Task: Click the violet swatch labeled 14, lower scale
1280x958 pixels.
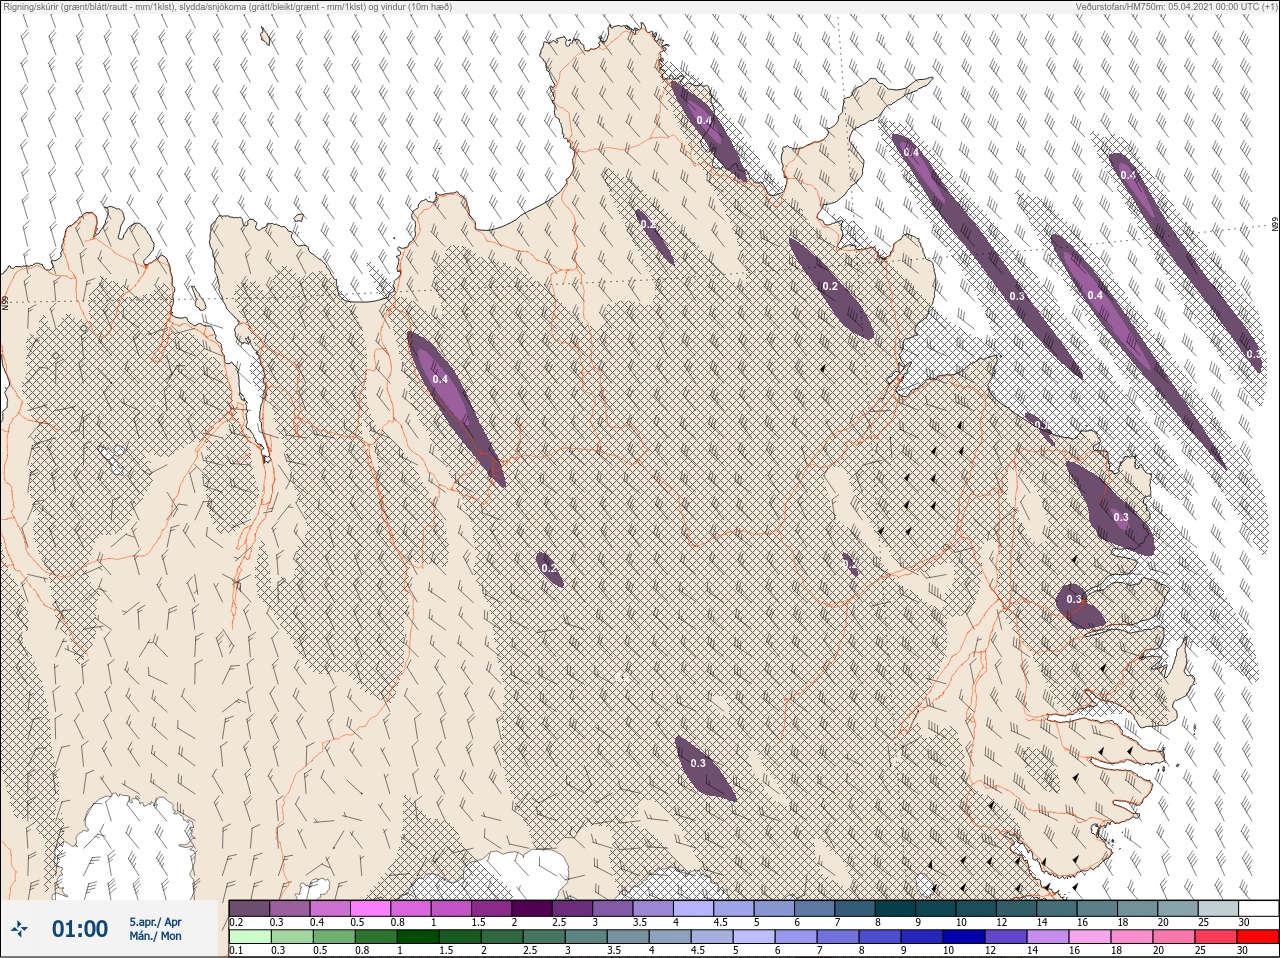Action: (1048, 937)
